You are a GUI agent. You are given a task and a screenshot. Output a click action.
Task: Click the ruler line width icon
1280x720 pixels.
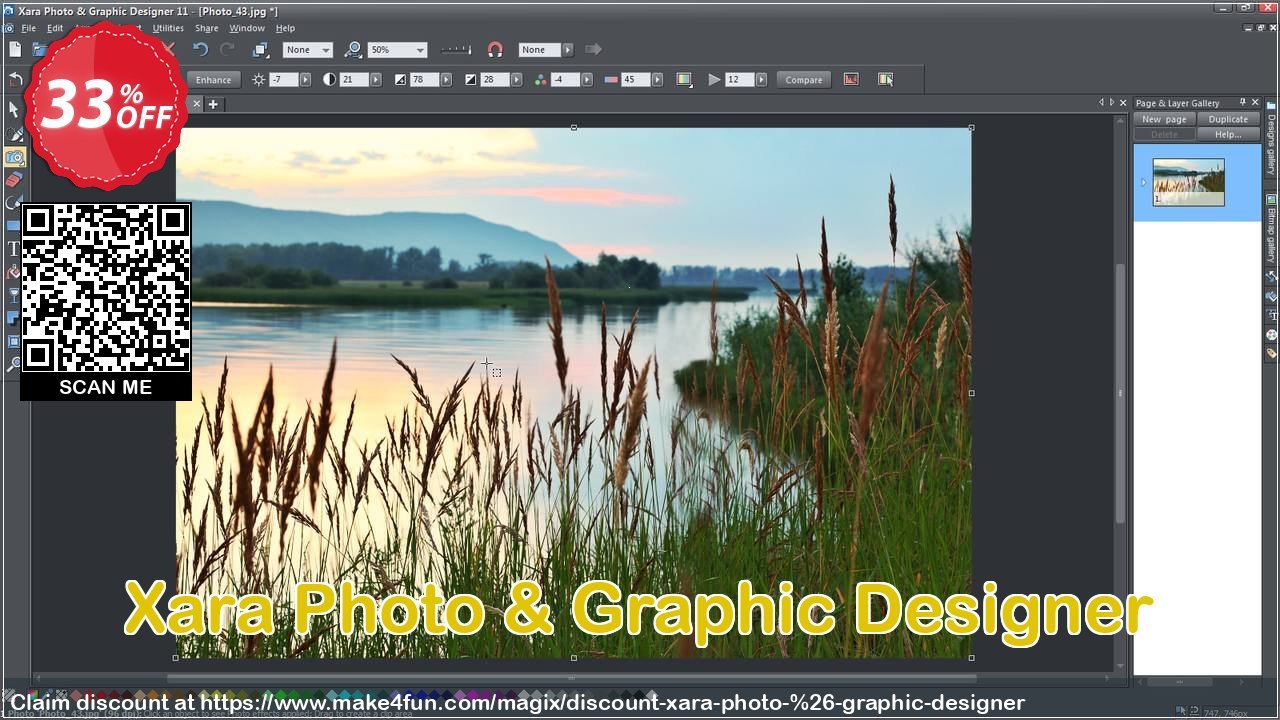point(456,49)
